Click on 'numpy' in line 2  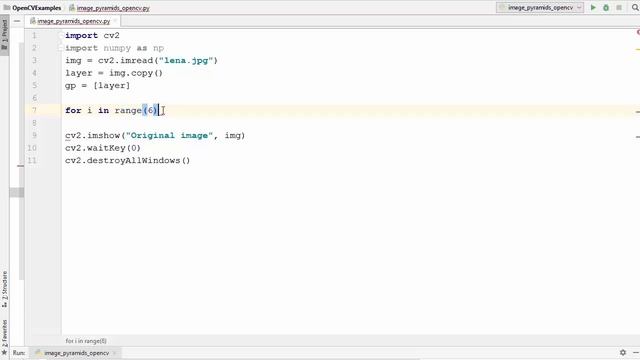point(117,48)
